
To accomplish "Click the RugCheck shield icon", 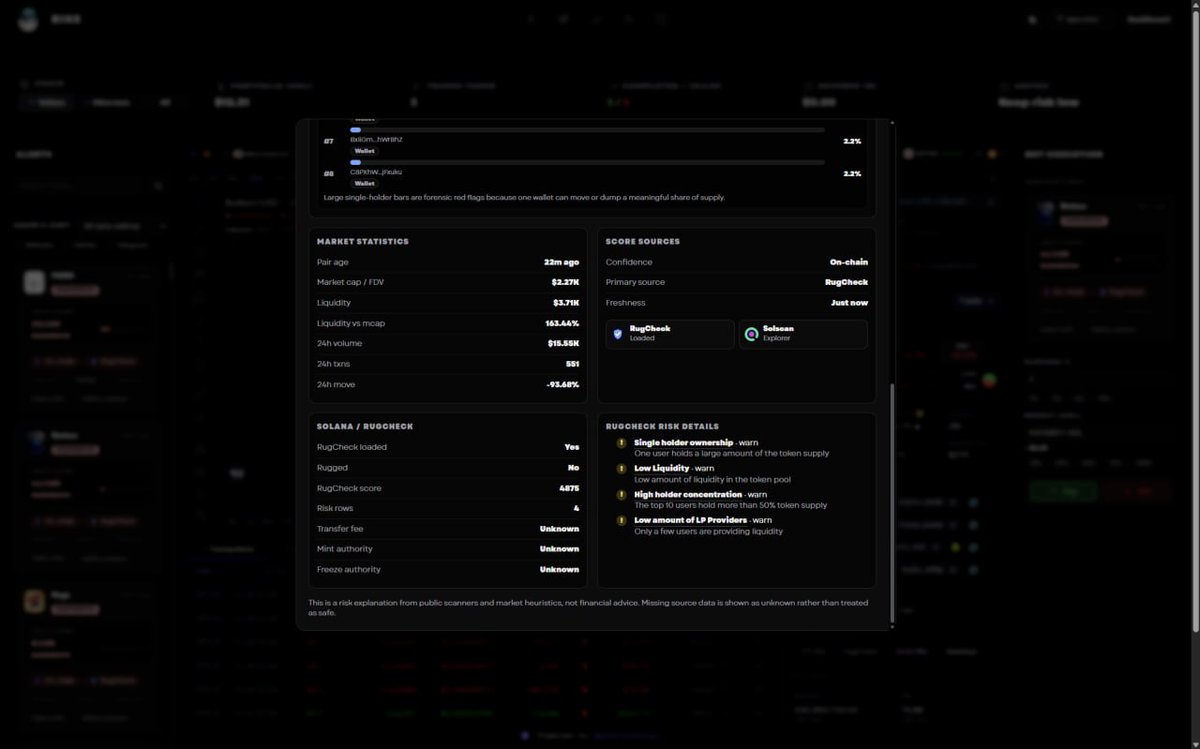I will [x=618, y=334].
